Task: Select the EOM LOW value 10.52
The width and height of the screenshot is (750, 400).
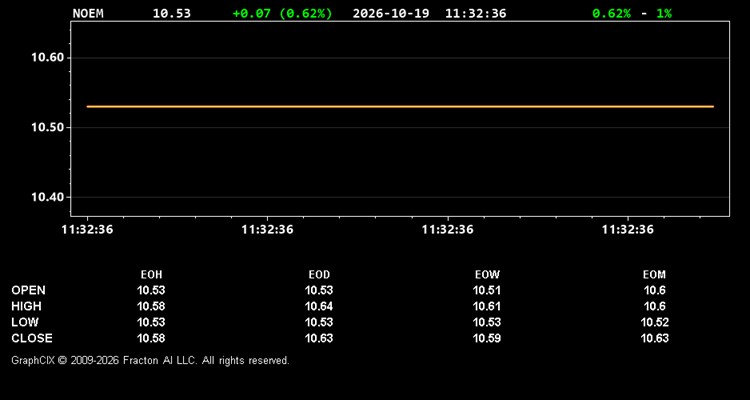Action: (x=654, y=322)
